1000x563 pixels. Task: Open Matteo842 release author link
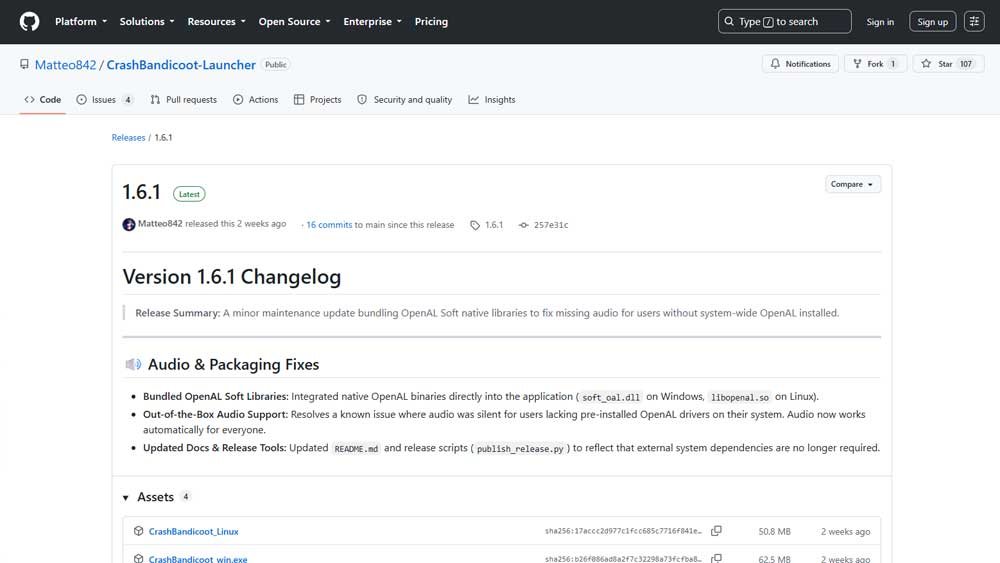coord(160,224)
